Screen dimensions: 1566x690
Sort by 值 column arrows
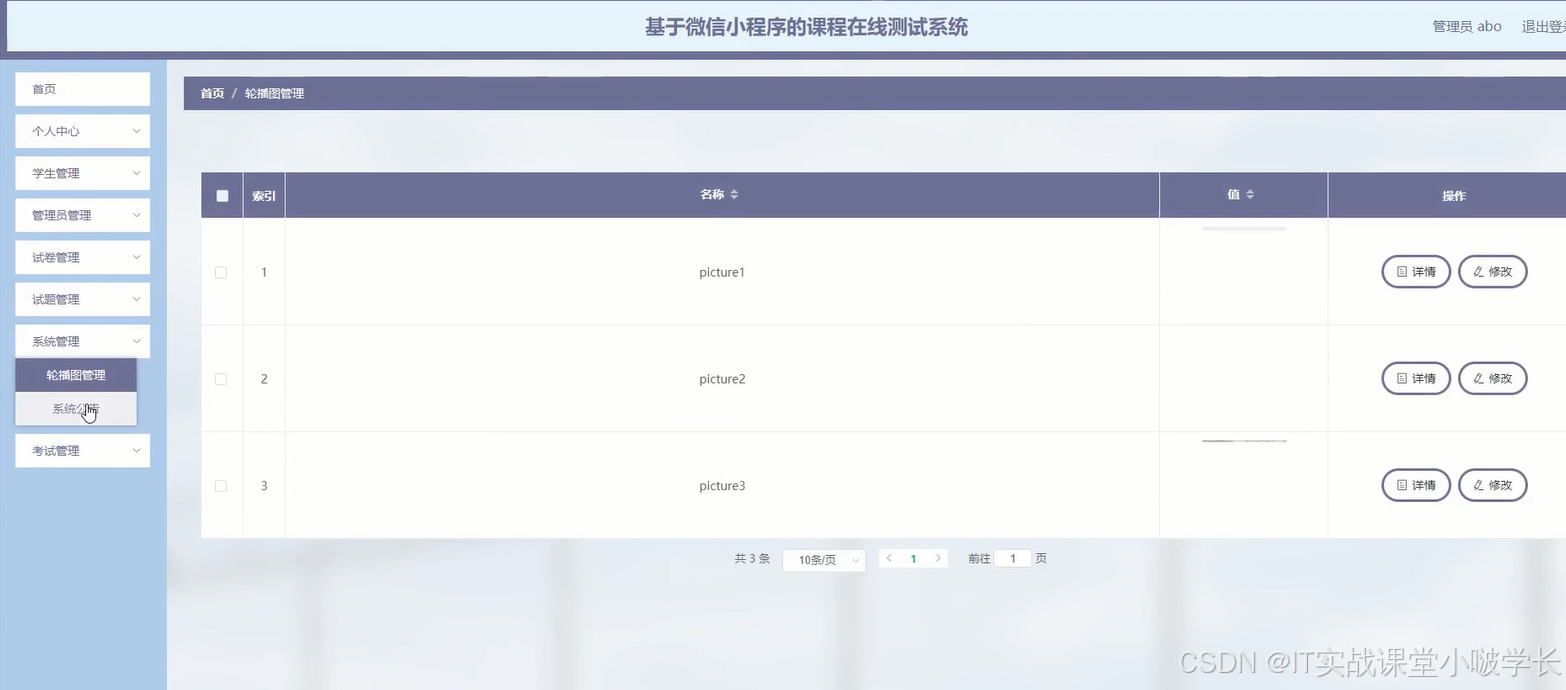point(1250,194)
